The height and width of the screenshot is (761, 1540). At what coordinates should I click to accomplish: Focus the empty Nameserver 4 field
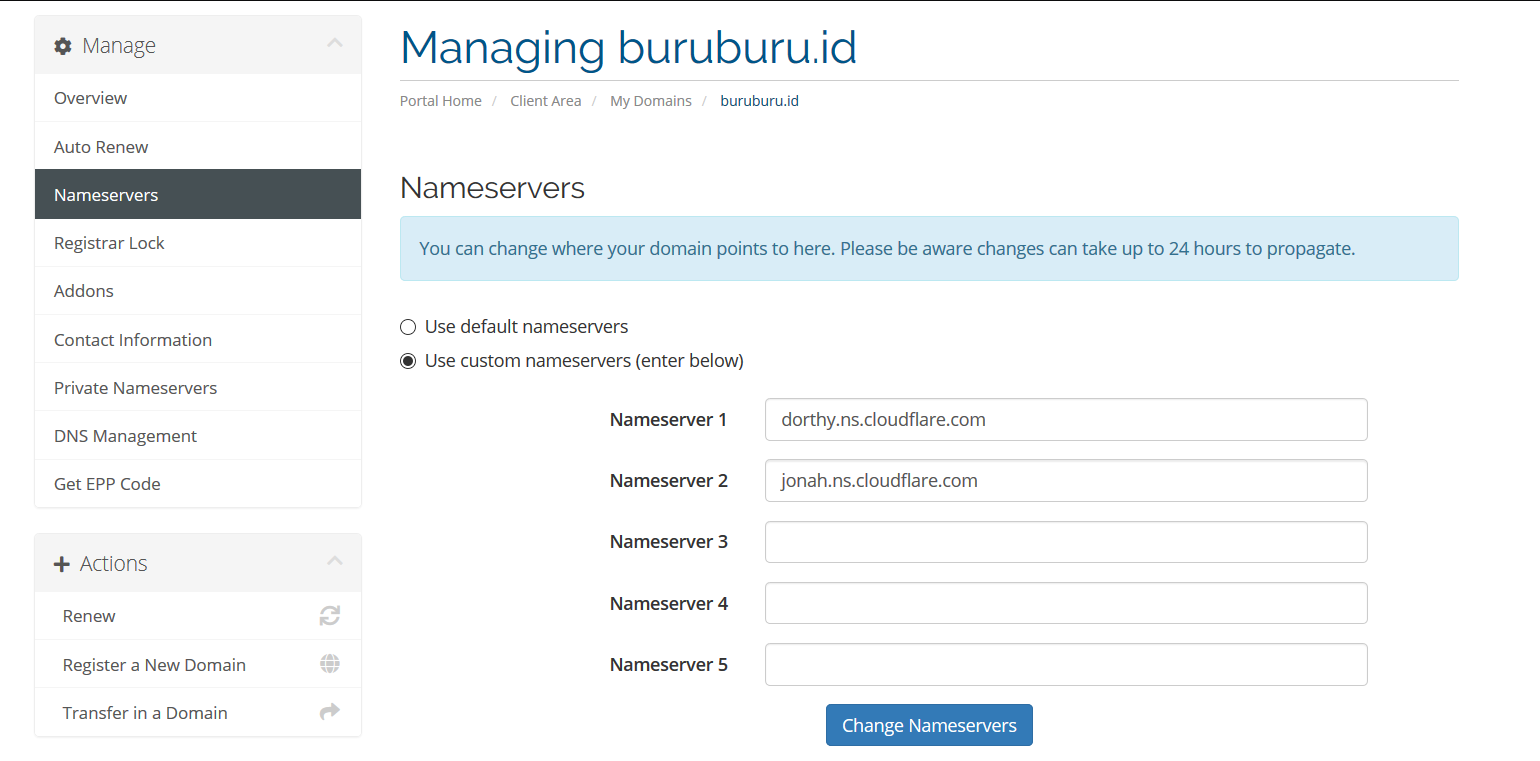coord(1066,604)
